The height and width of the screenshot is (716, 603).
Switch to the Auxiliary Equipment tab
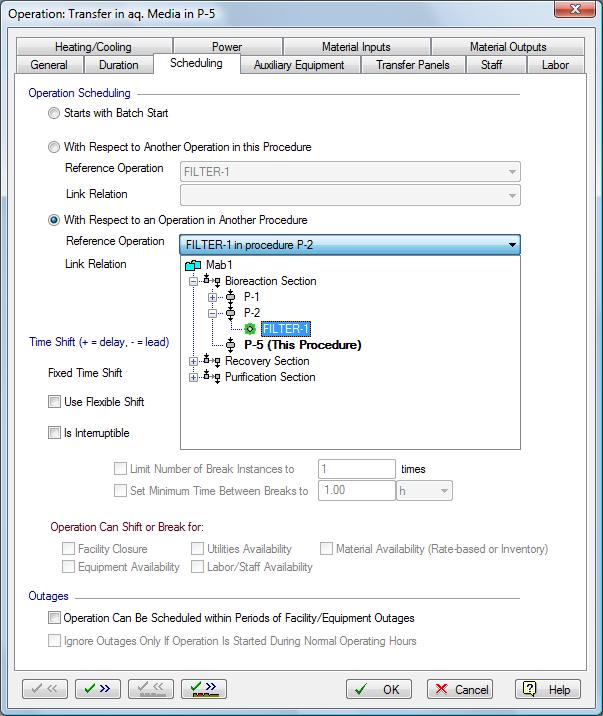298,65
